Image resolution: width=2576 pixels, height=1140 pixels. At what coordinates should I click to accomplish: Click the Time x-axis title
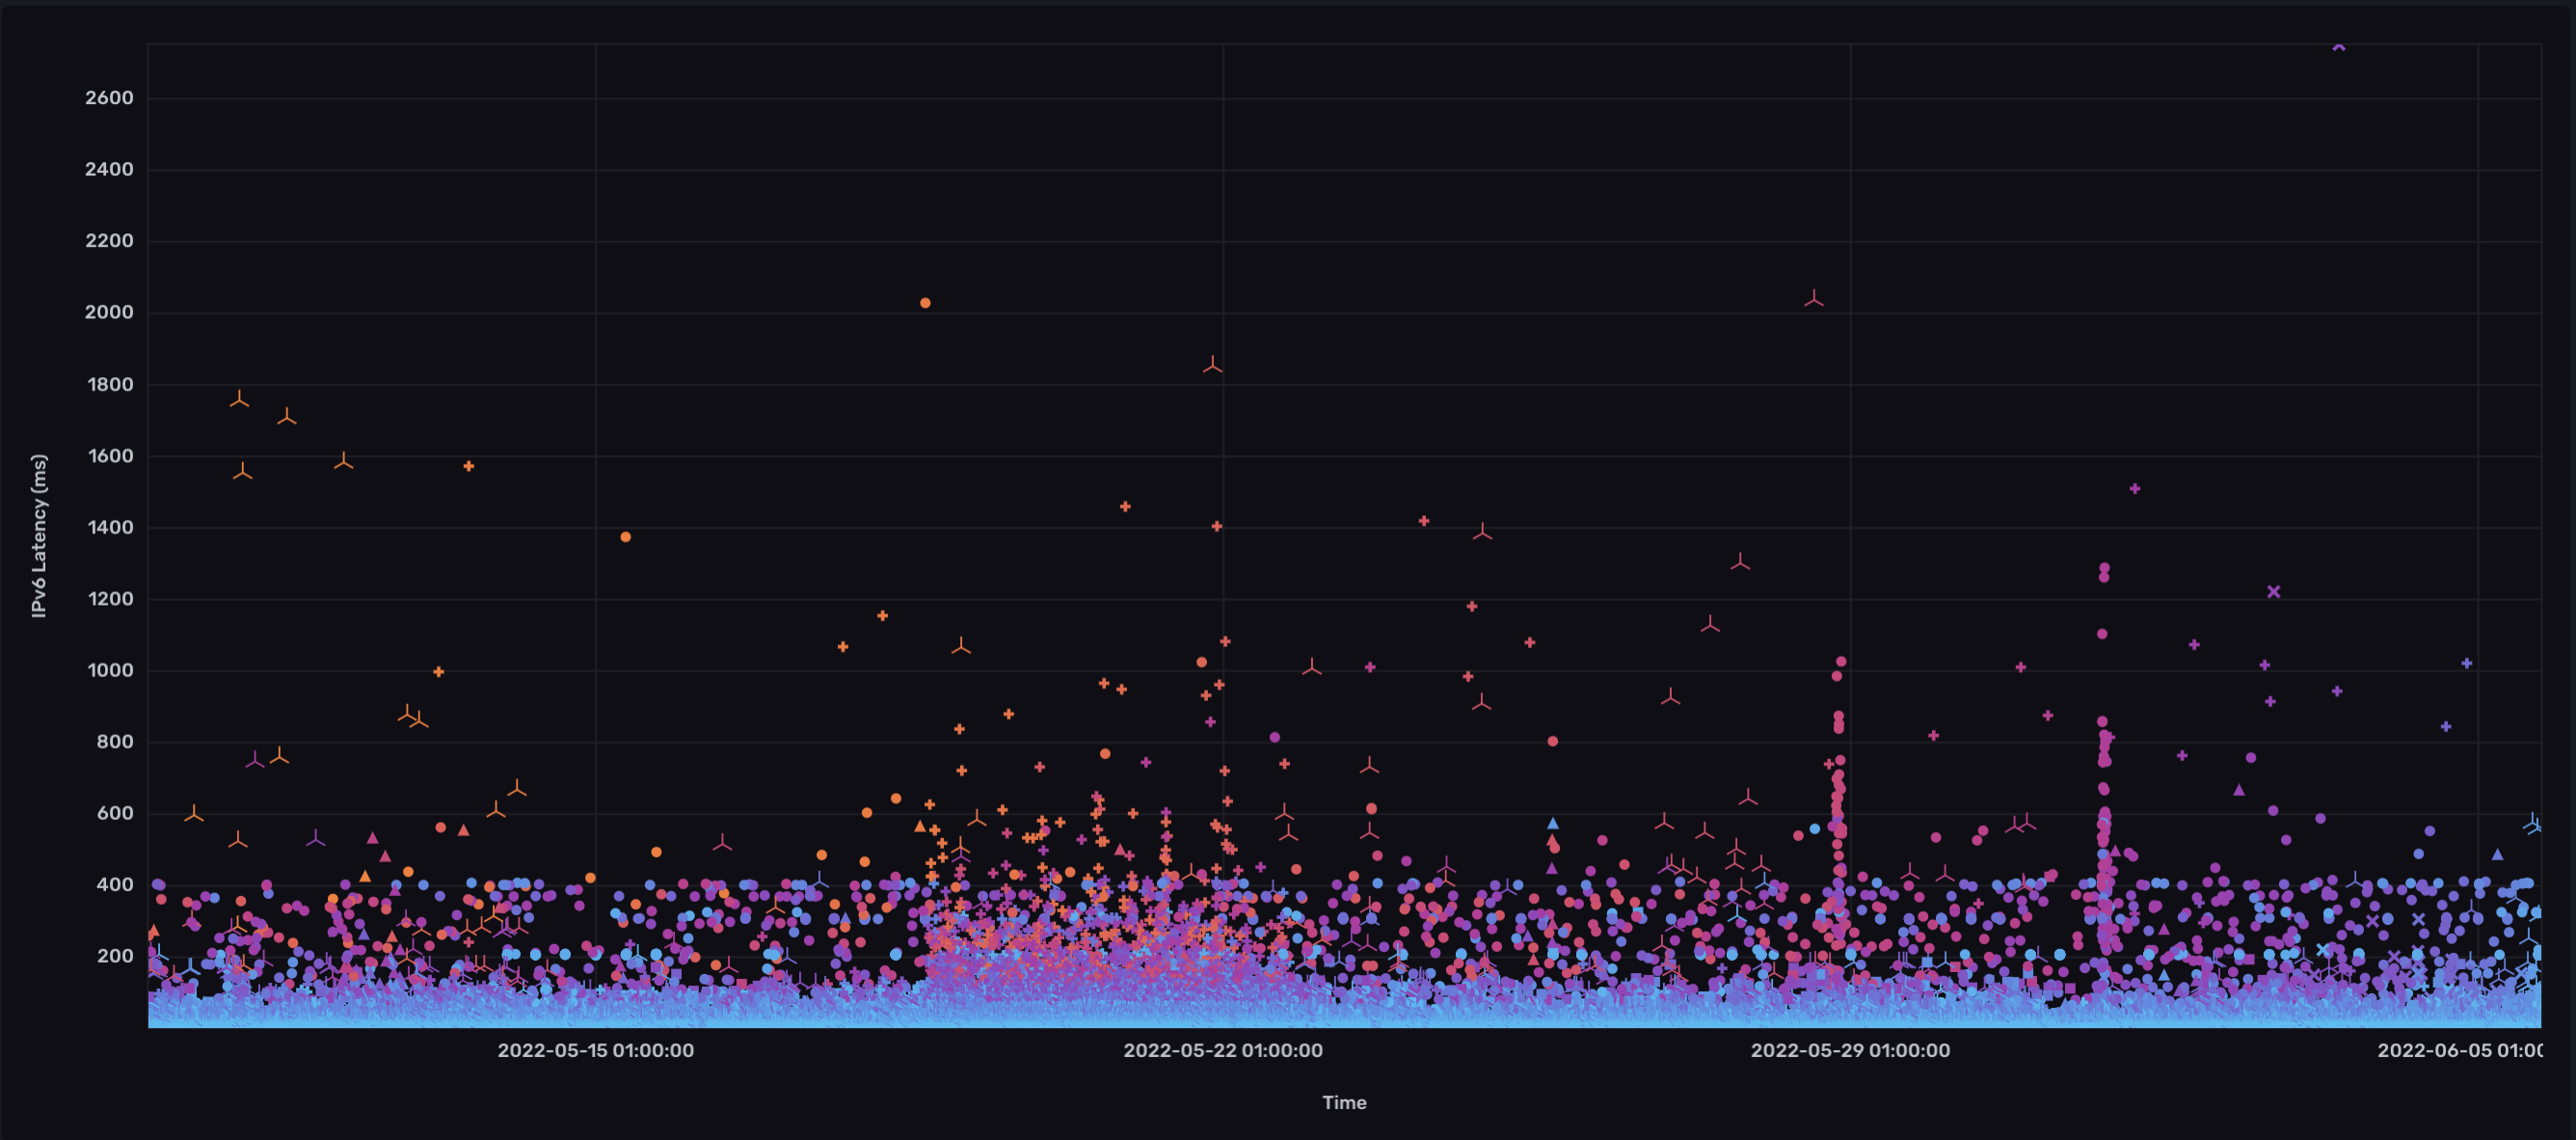(x=1343, y=1102)
